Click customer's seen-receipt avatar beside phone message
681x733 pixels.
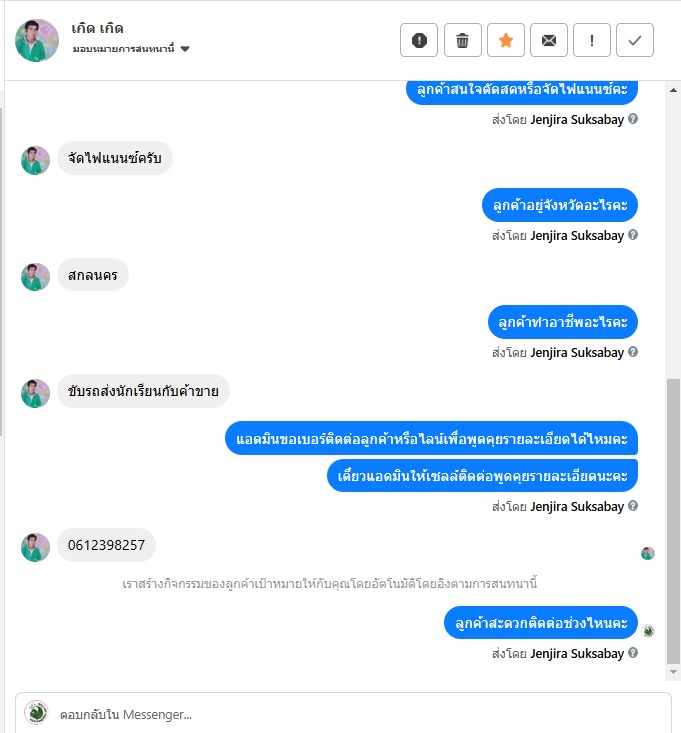pyautogui.click(x=648, y=553)
